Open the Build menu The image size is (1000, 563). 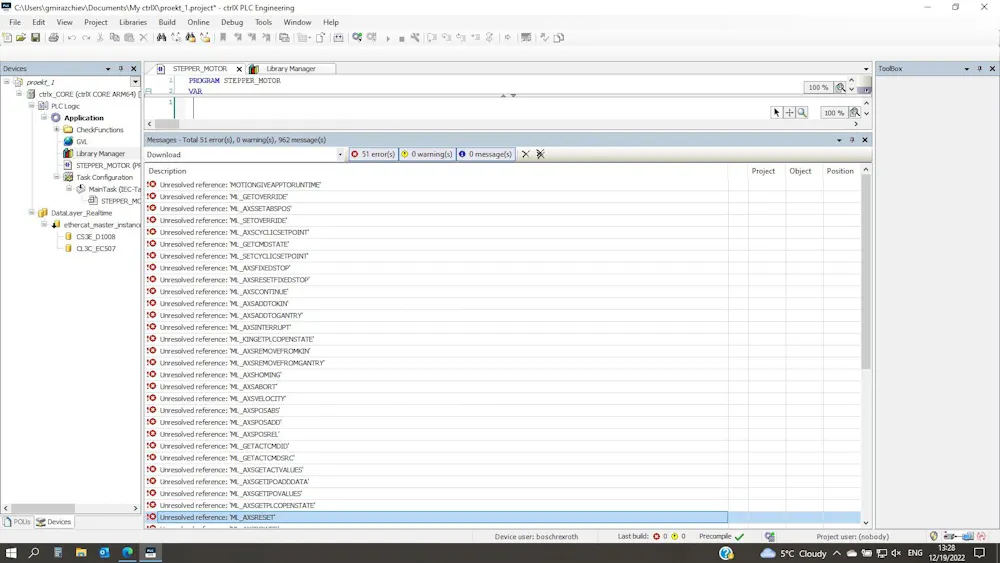click(x=167, y=22)
